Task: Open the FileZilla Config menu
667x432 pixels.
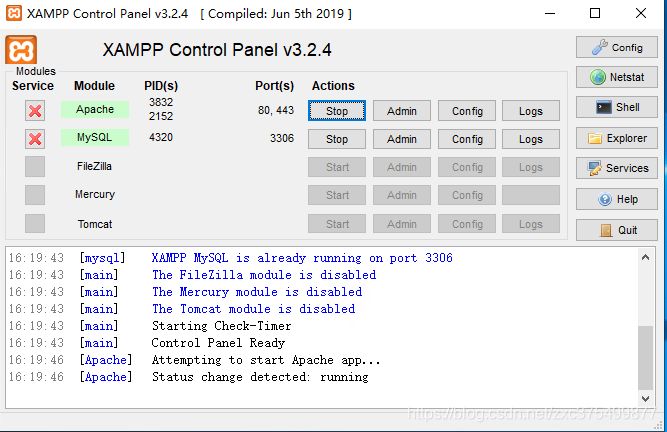Action: (467, 167)
